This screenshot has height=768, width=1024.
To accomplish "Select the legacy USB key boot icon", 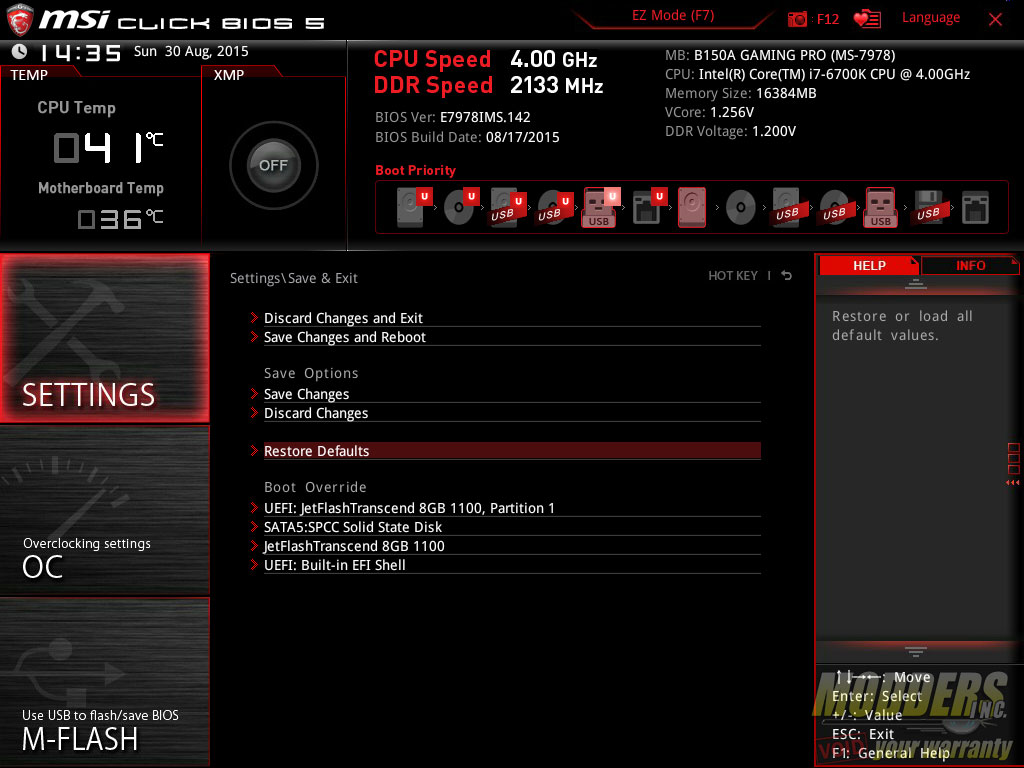I will [x=881, y=207].
